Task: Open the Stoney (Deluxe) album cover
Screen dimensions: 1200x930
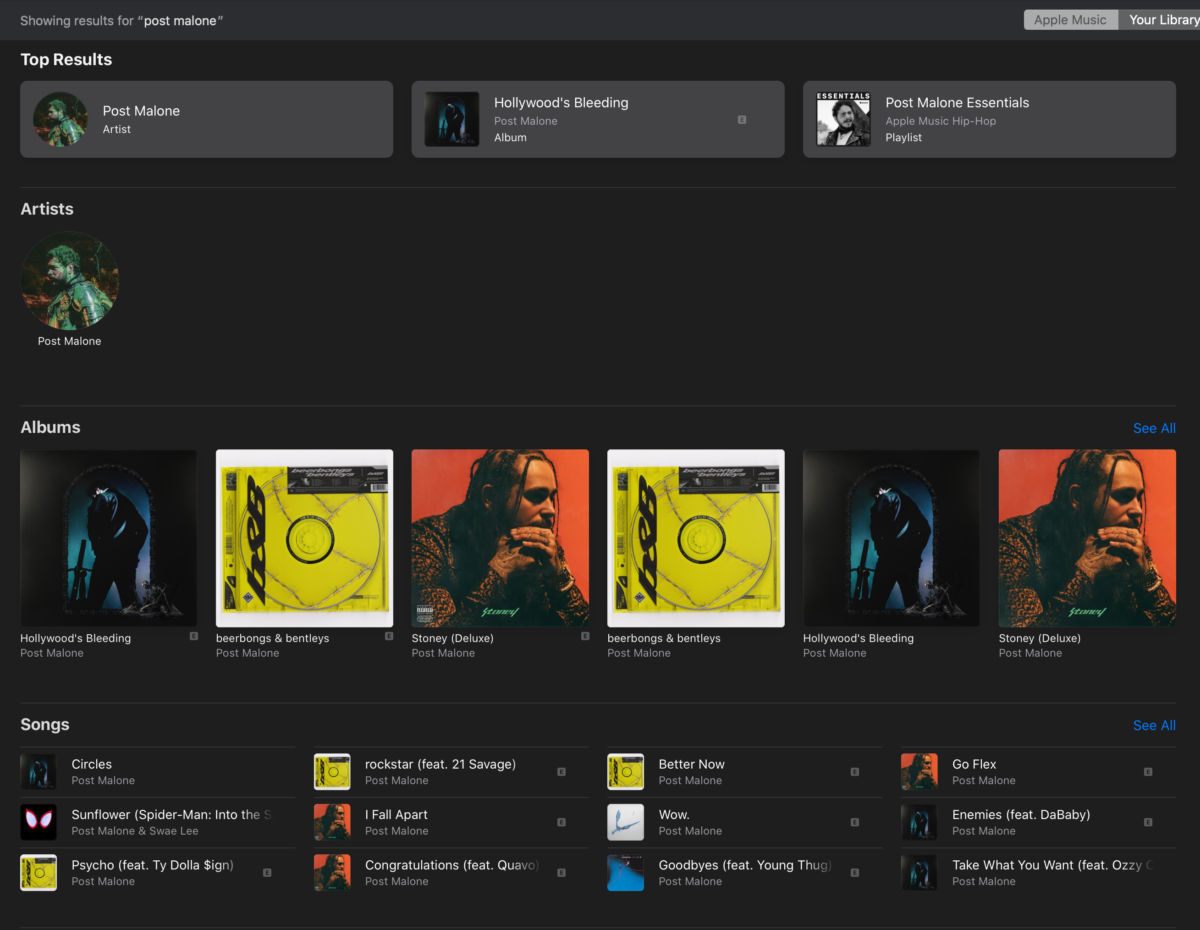Action: [x=500, y=537]
